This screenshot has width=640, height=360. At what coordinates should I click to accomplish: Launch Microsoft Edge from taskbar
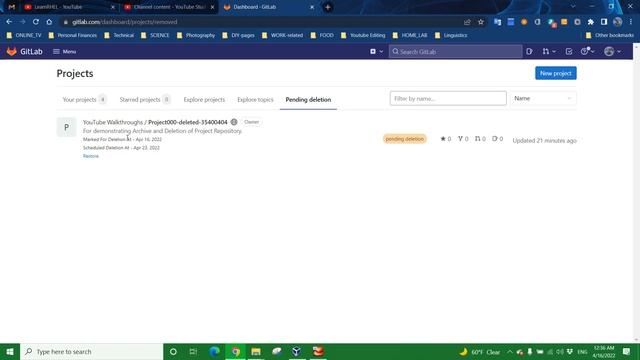pyautogui.click(x=214, y=351)
